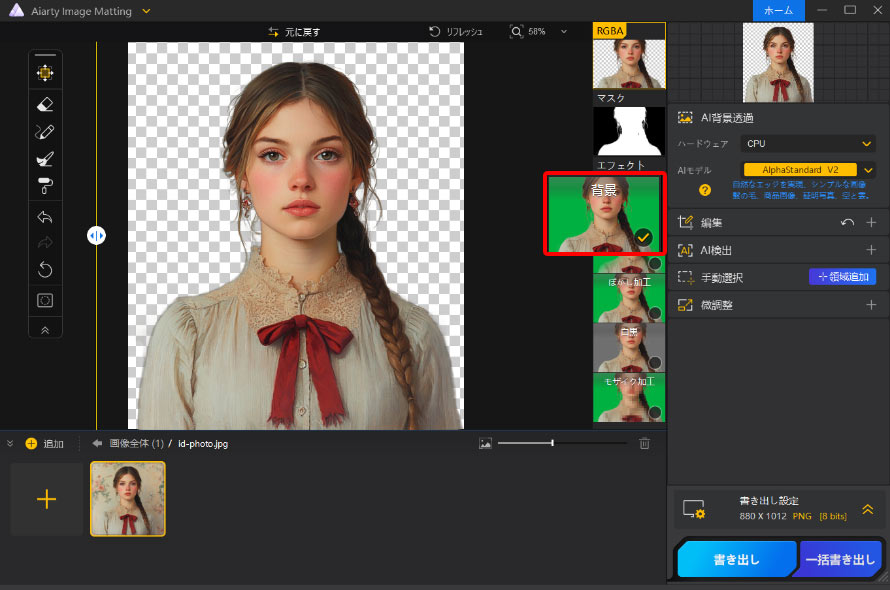Open the AIモデル AlphaStandard V2 dropdown
890x590 pixels.
coord(808,170)
